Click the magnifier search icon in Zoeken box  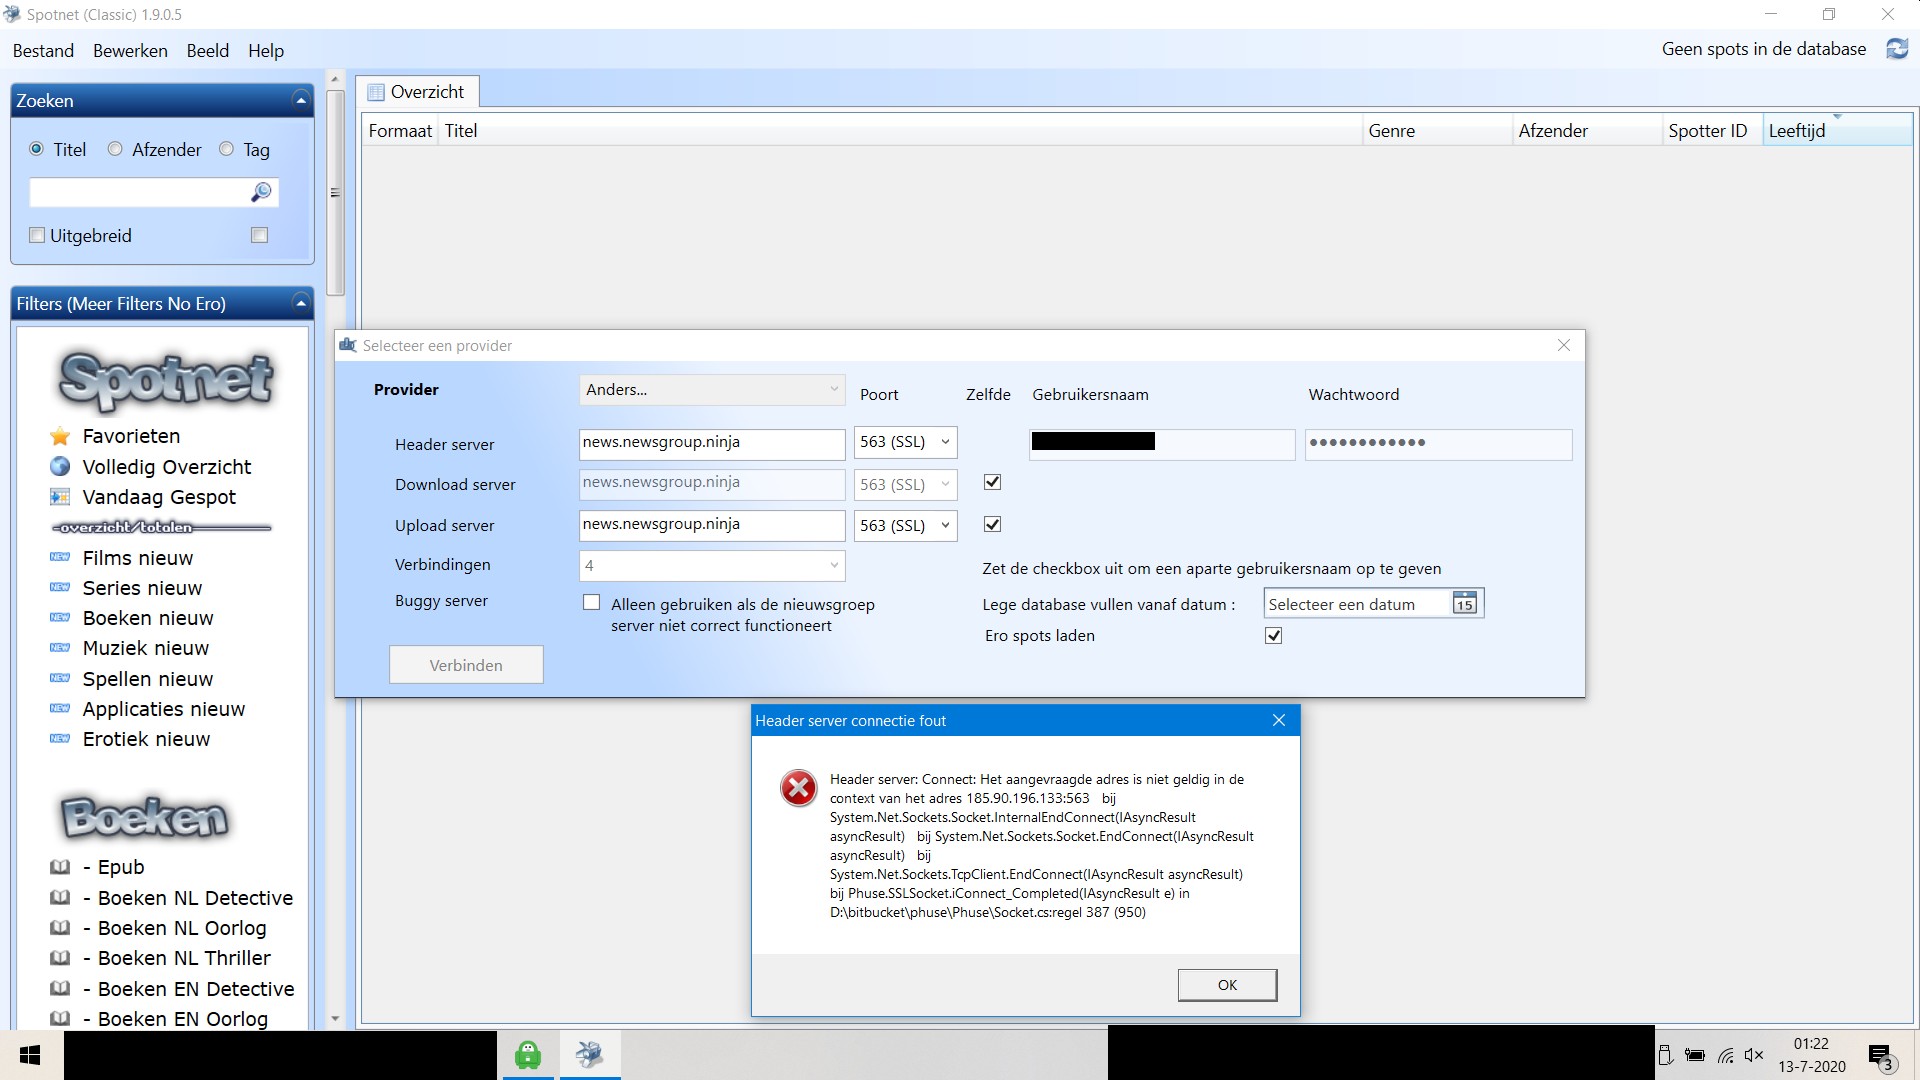[261, 192]
